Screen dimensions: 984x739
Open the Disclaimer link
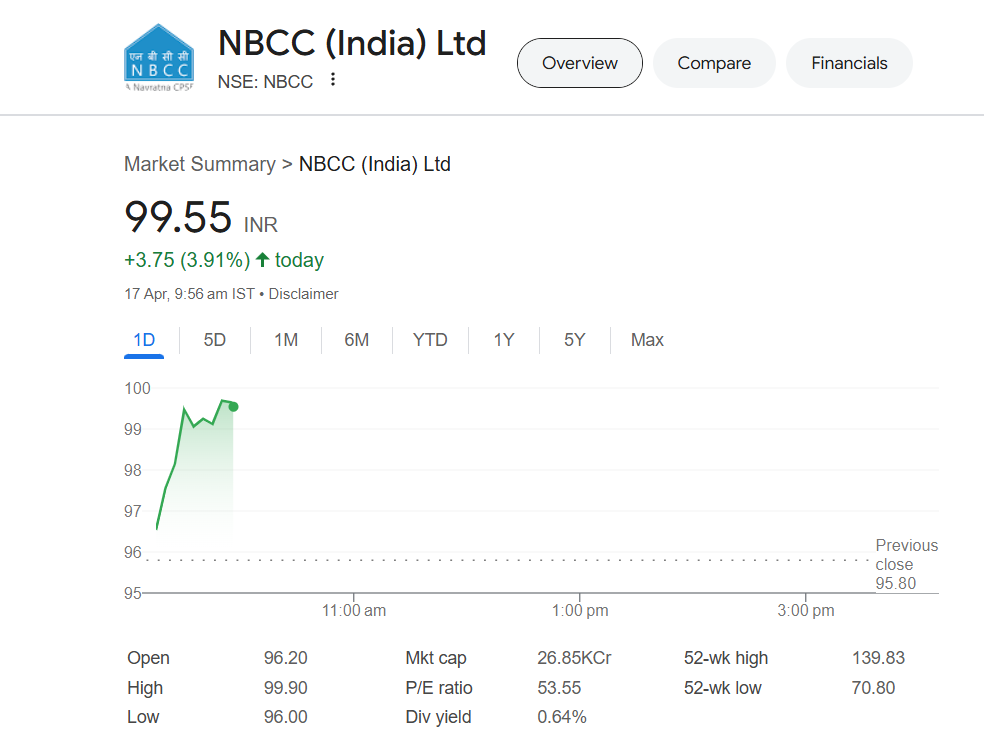click(303, 294)
